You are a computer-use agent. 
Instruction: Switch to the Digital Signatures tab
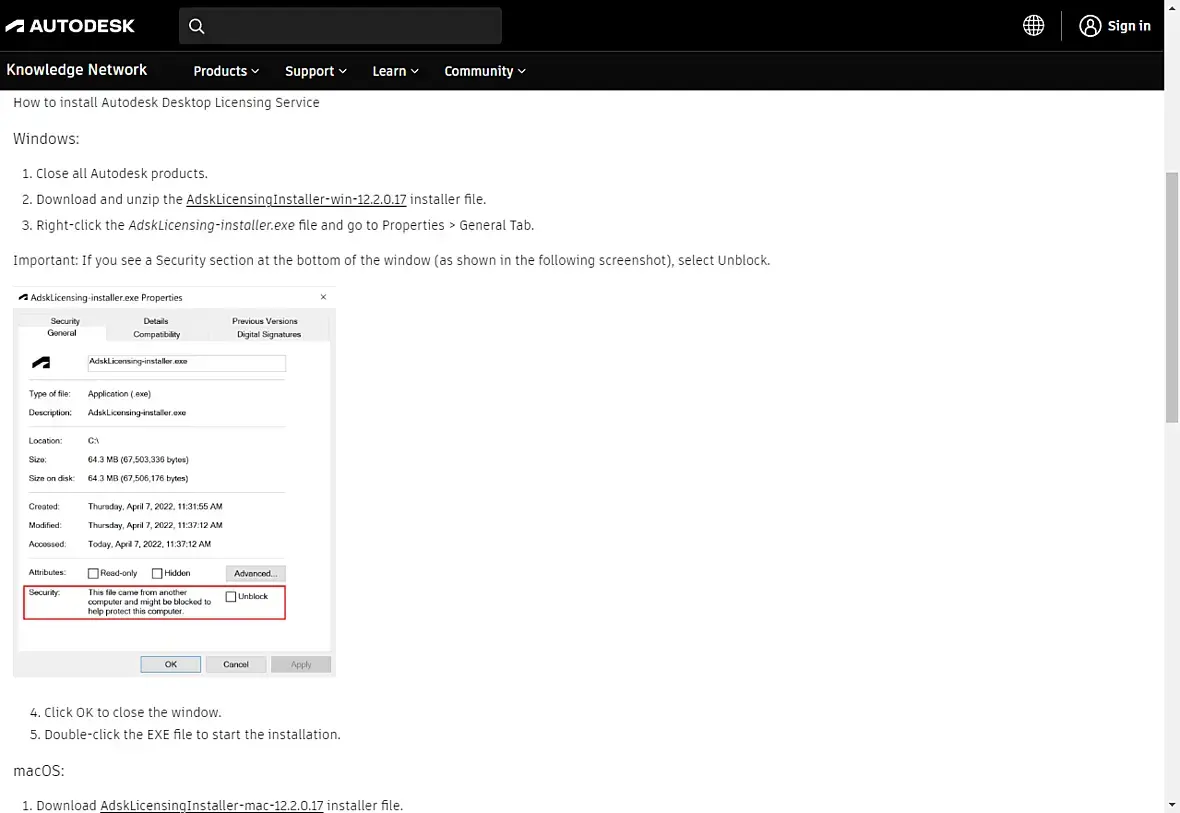pyautogui.click(x=269, y=334)
